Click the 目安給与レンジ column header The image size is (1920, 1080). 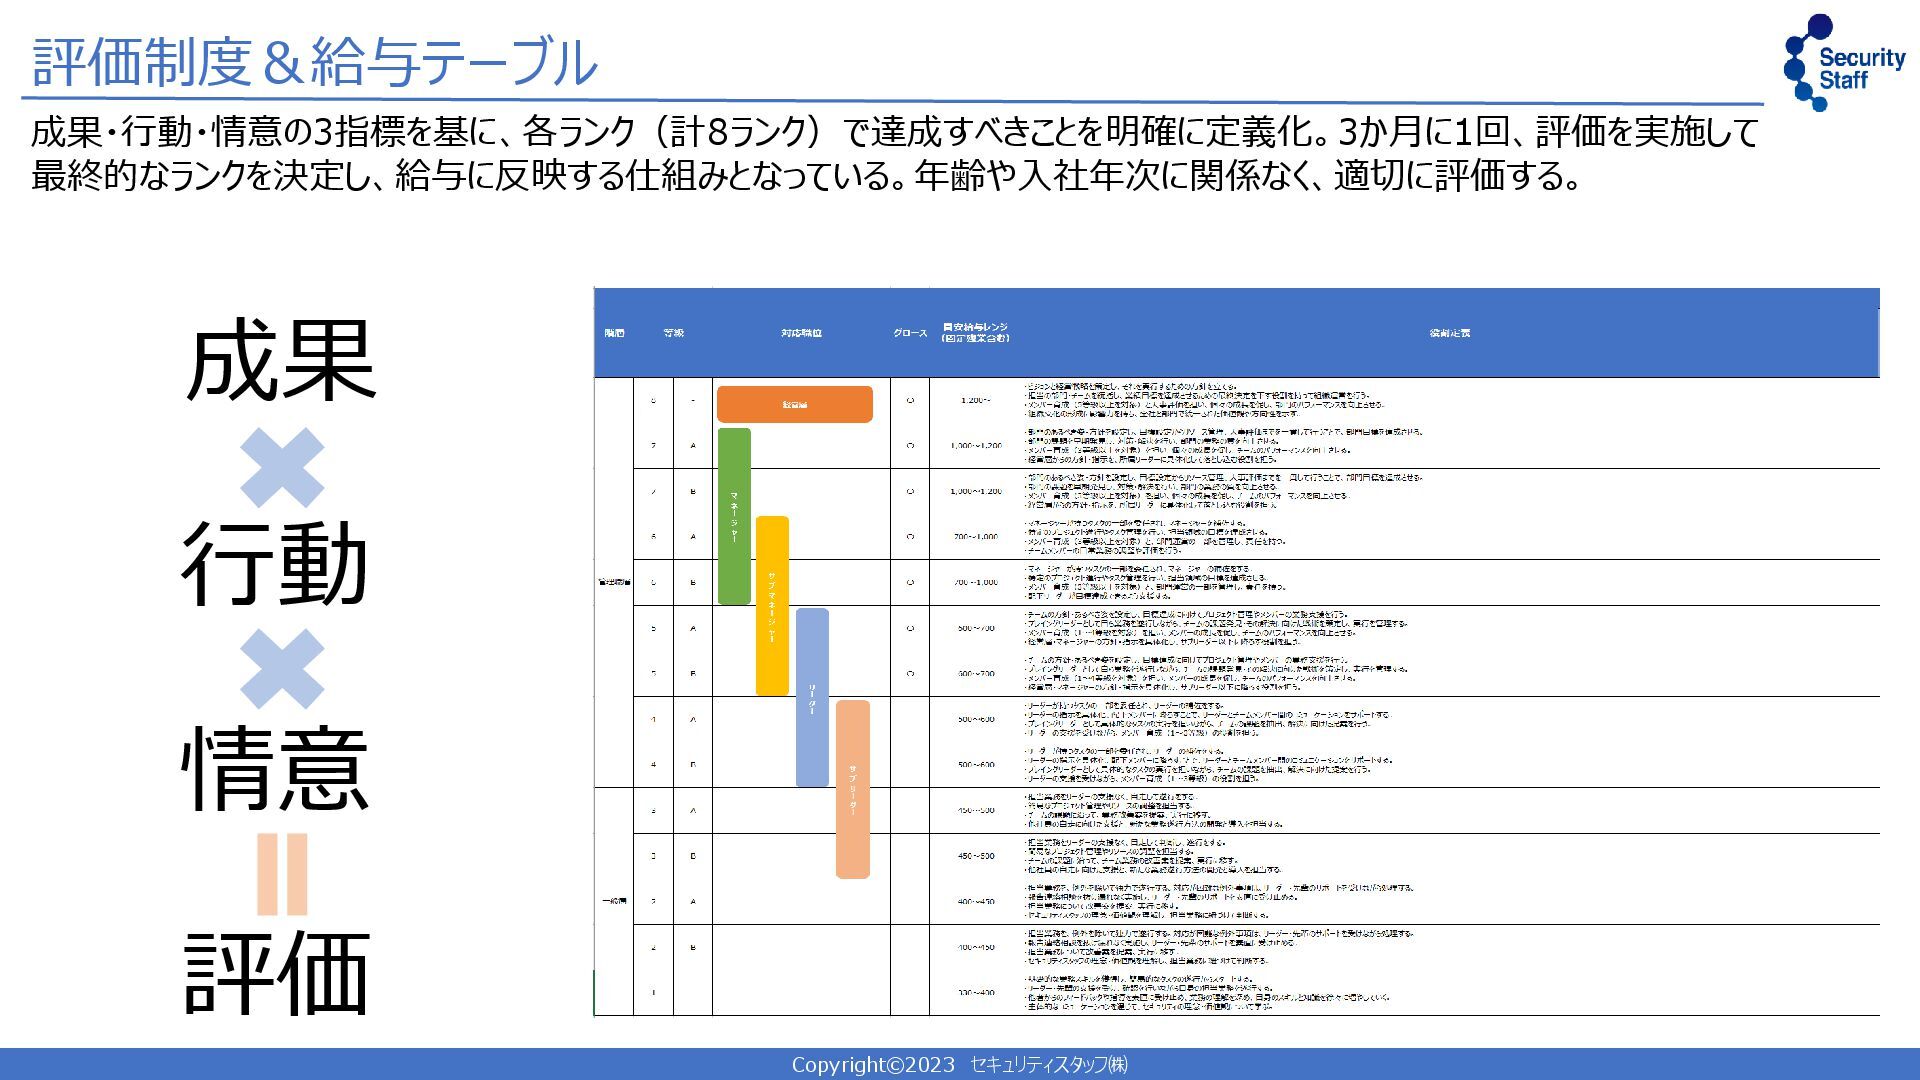click(975, 333)
